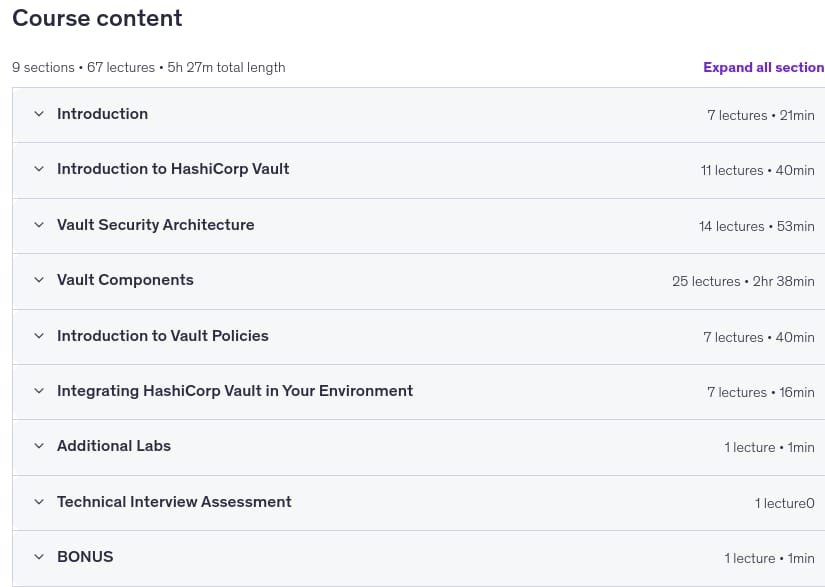Viewport: 825px width, 587px height.
Task: Click the 9 sections summary line
Action: (x=149, y=67)
